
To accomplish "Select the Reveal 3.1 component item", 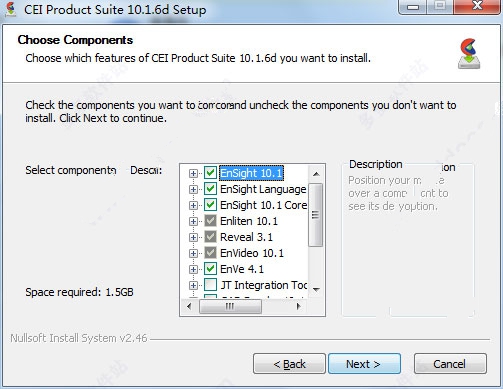I will 246,237.
